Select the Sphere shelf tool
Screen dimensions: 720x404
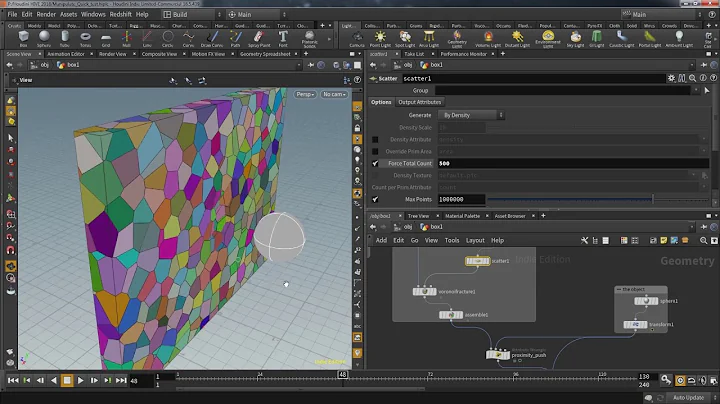coord(44,38)
